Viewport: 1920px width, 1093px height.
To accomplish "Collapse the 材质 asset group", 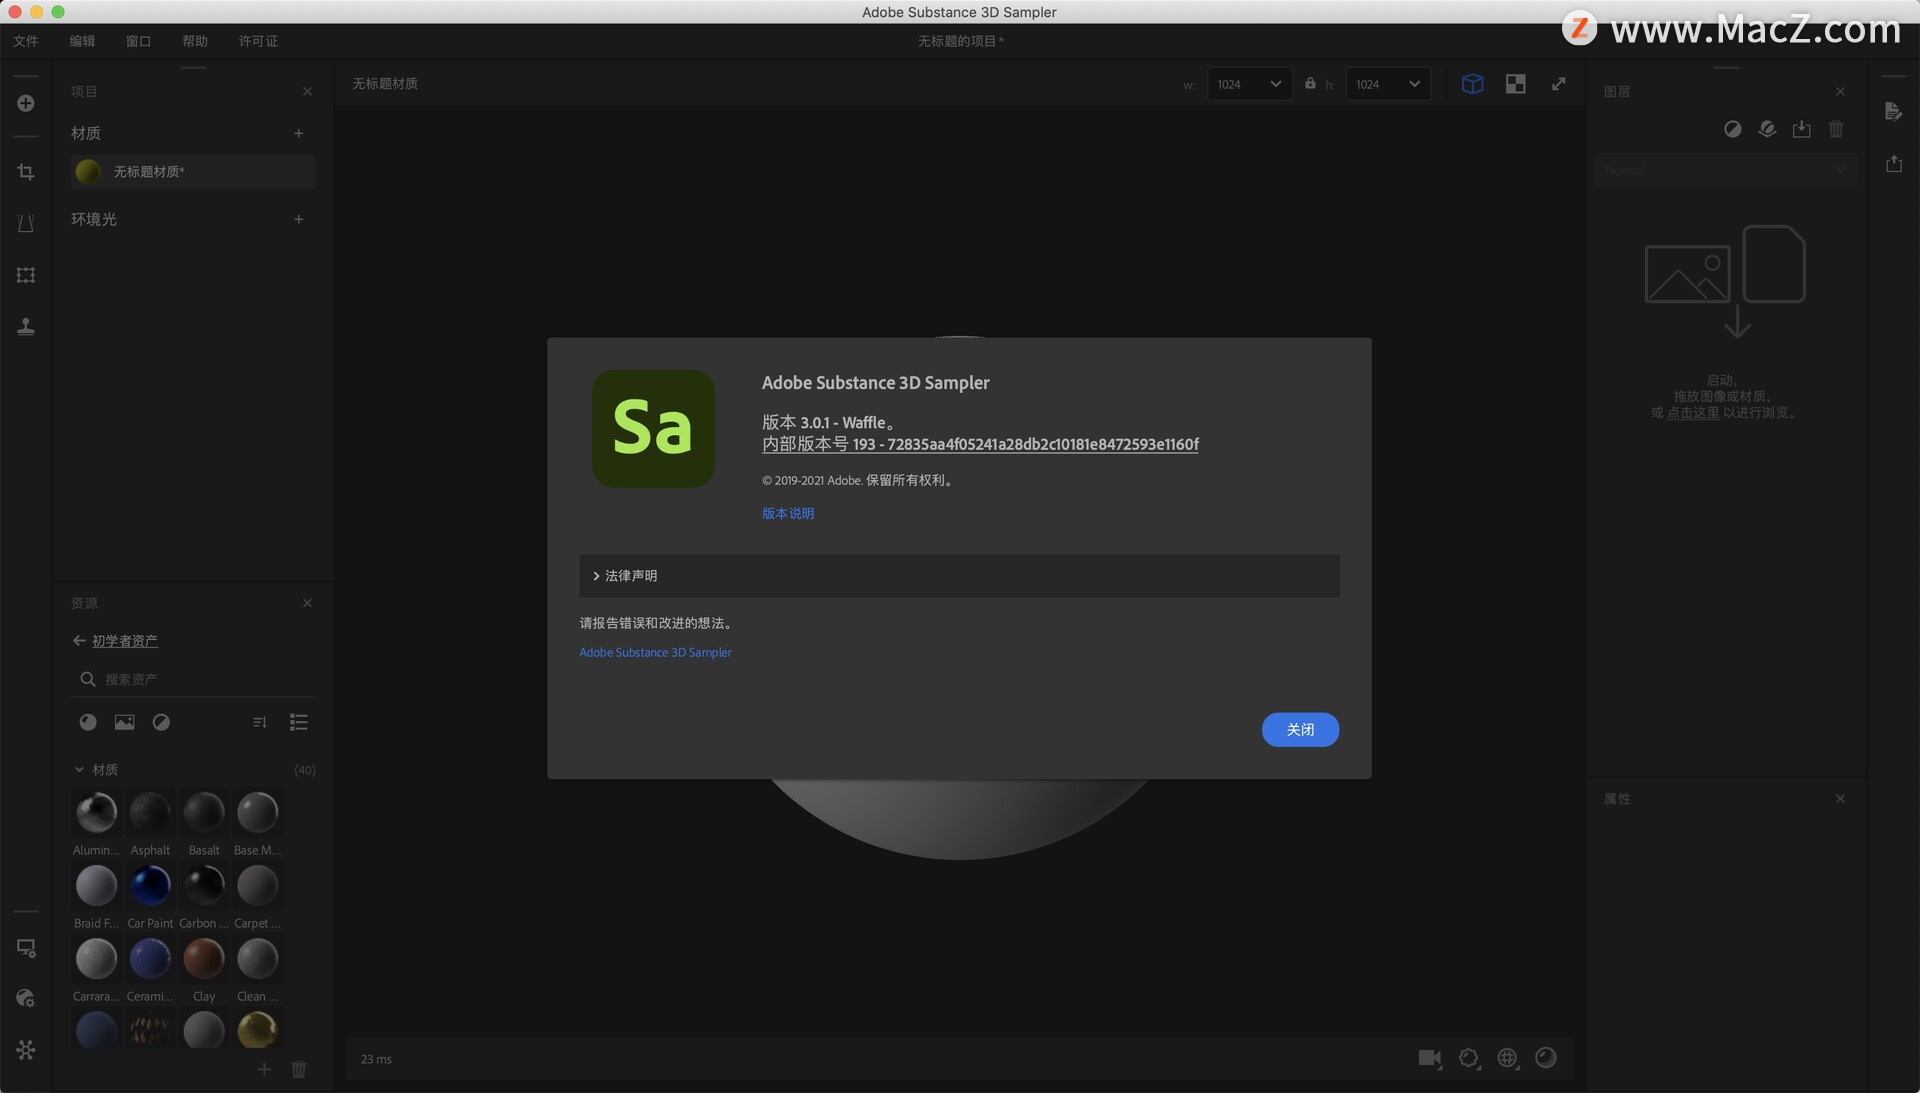I will (x=80, y=770).
